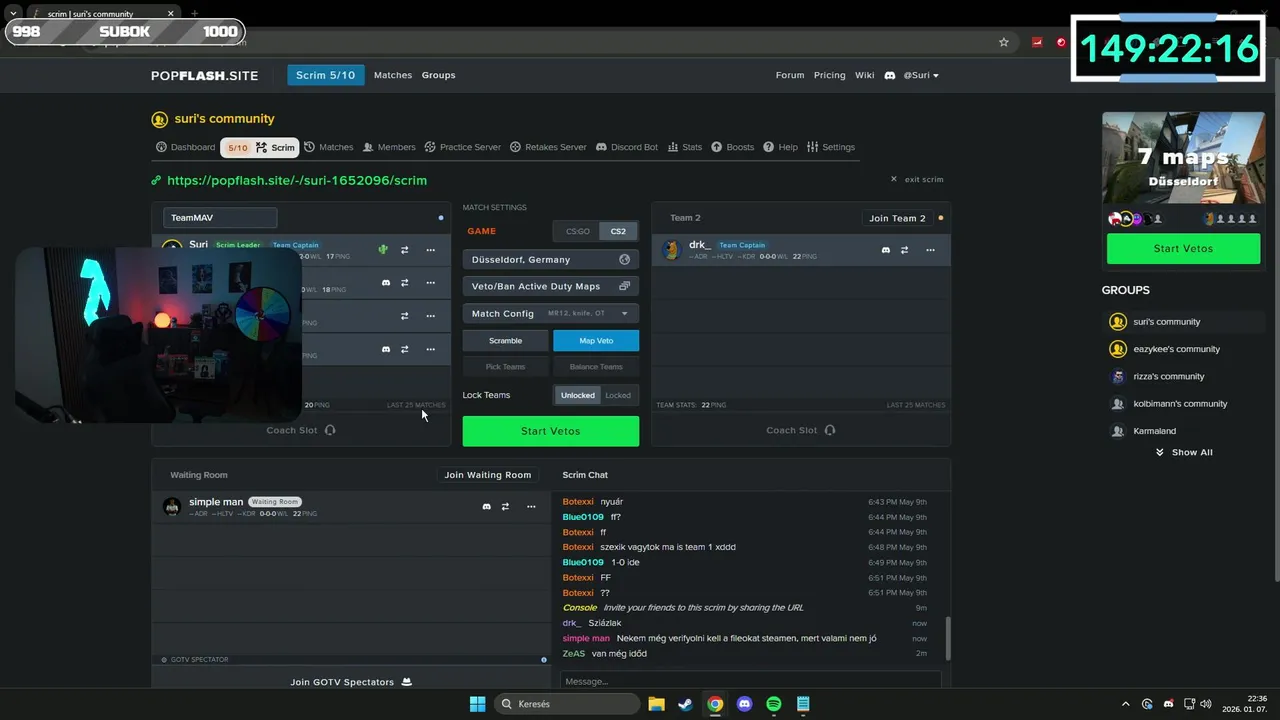Click the info icon on the GOTV Spectator bar
This screenshot has width=1280, height=720.
pos(544,660)
